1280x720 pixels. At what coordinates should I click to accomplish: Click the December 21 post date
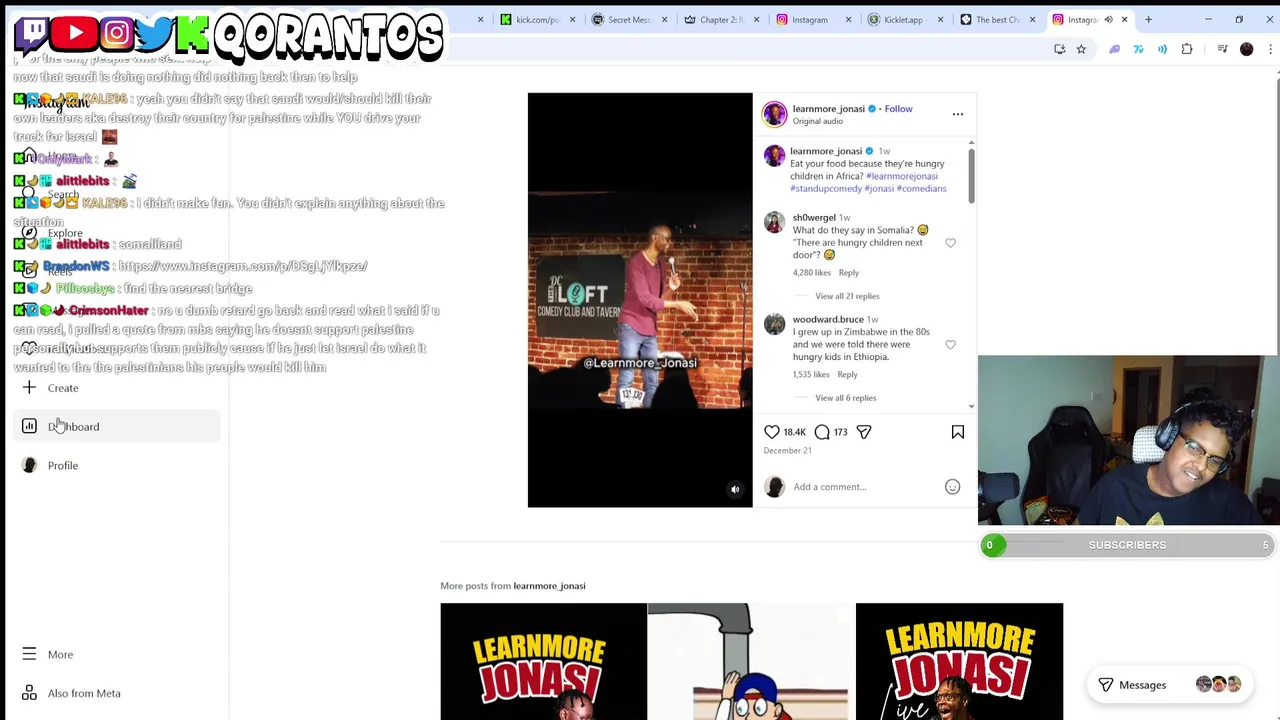pos(787,451)
